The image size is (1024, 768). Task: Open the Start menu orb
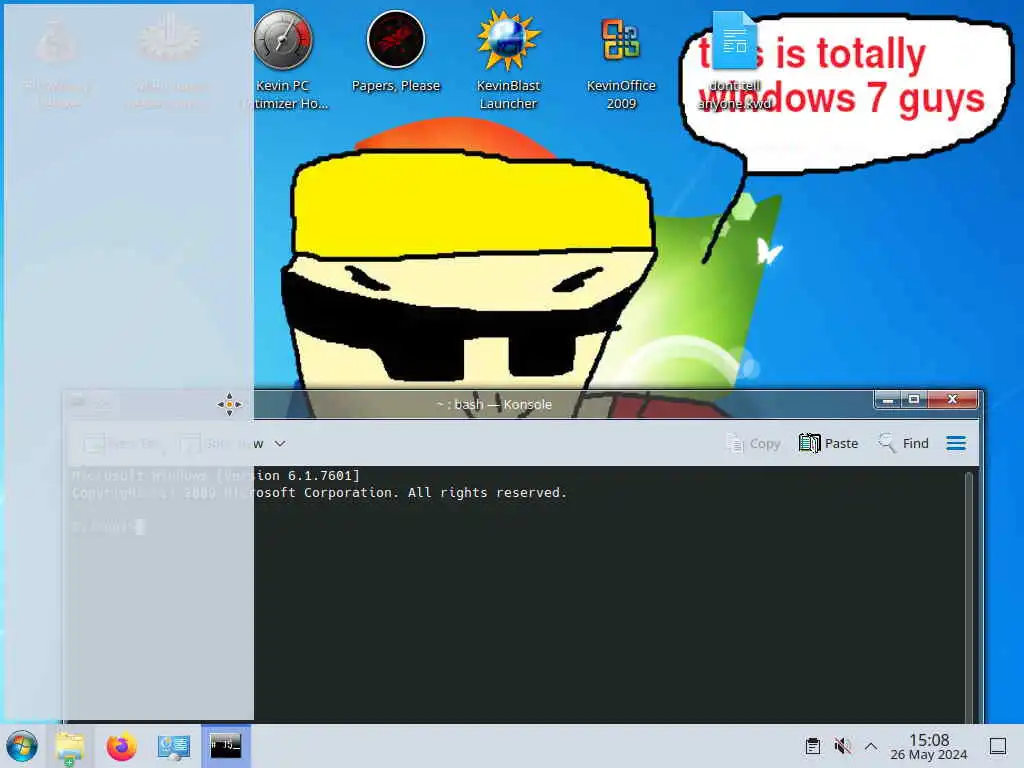pos(22,746)
